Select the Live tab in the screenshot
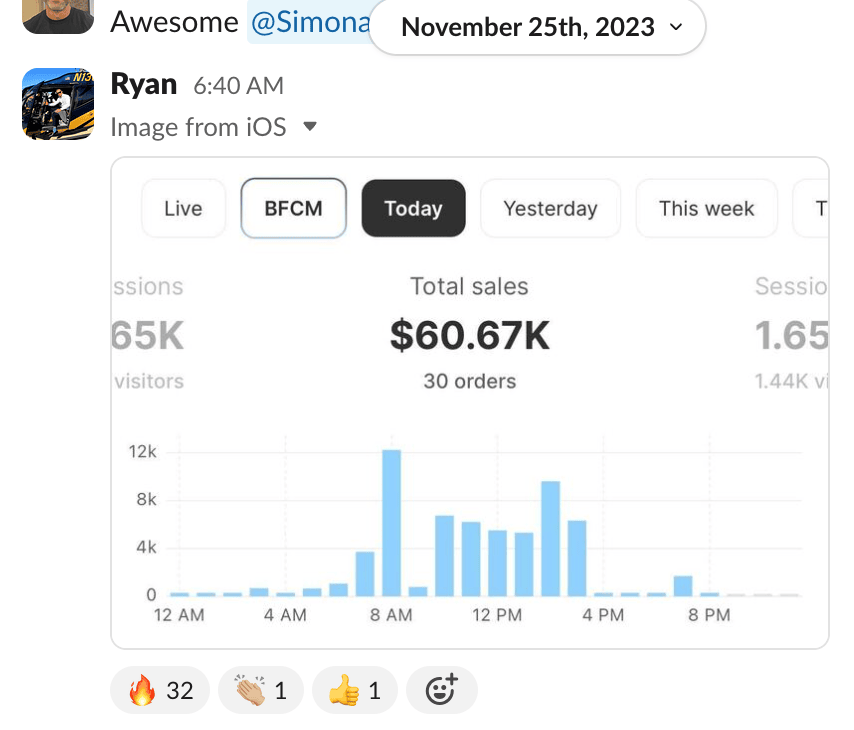The image size is (854, 730). pos(183,208)
